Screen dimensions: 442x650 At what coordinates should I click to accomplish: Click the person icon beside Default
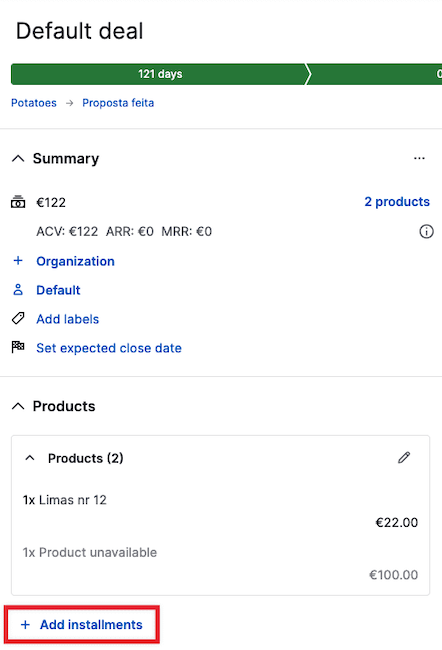coord(18,290)
